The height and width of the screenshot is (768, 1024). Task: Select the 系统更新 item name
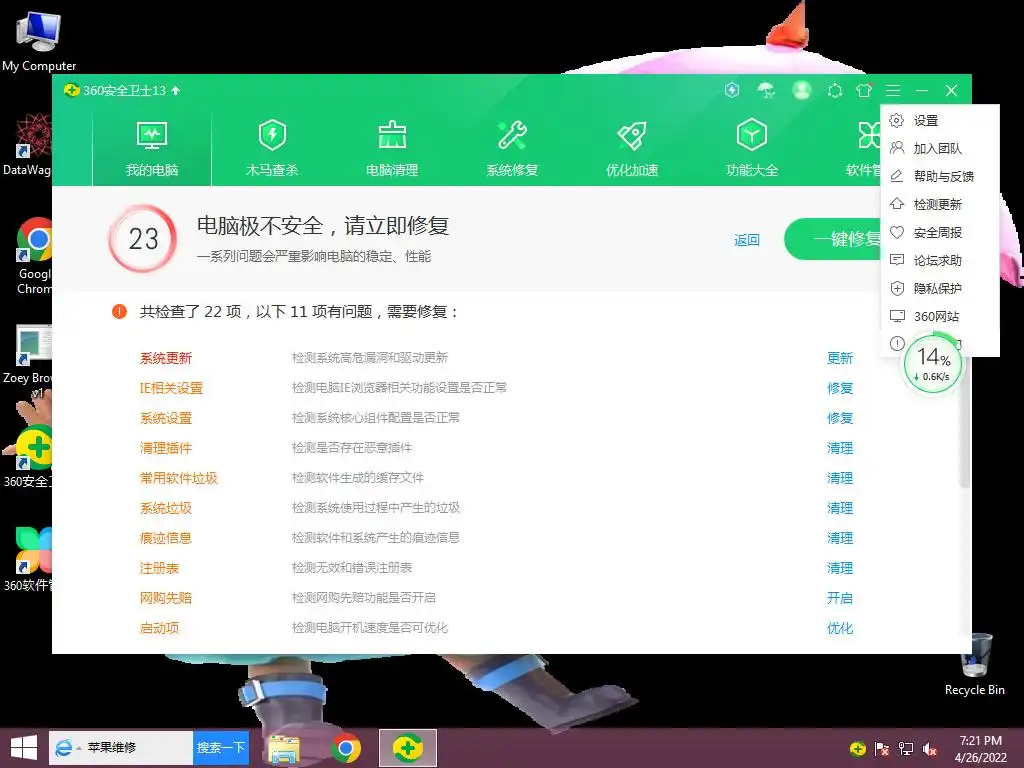coord(166,358)
